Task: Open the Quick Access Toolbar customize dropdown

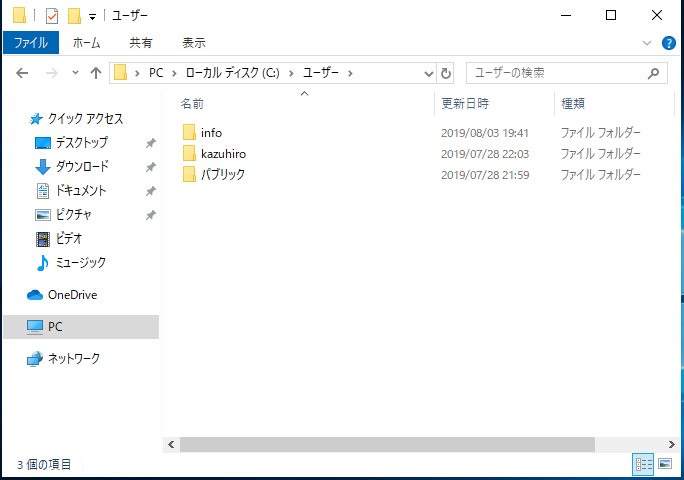Action: 92,16
